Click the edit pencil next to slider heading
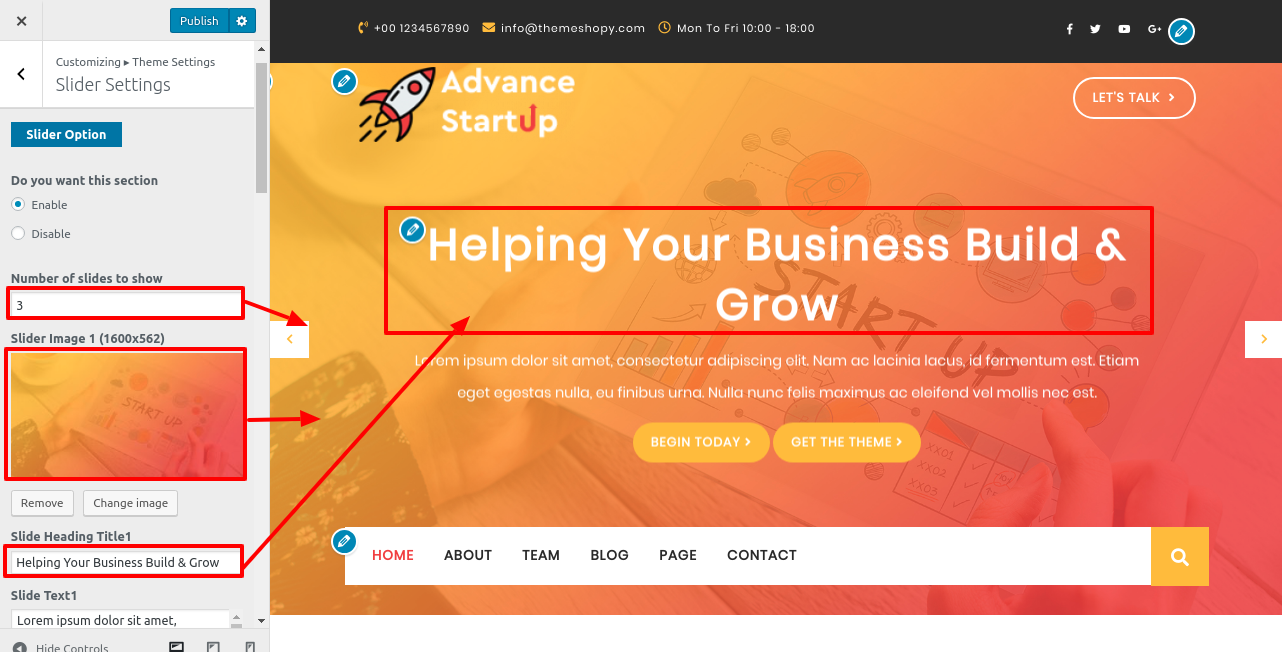The width and height of the screenshot is (1282, 652). 412,230
